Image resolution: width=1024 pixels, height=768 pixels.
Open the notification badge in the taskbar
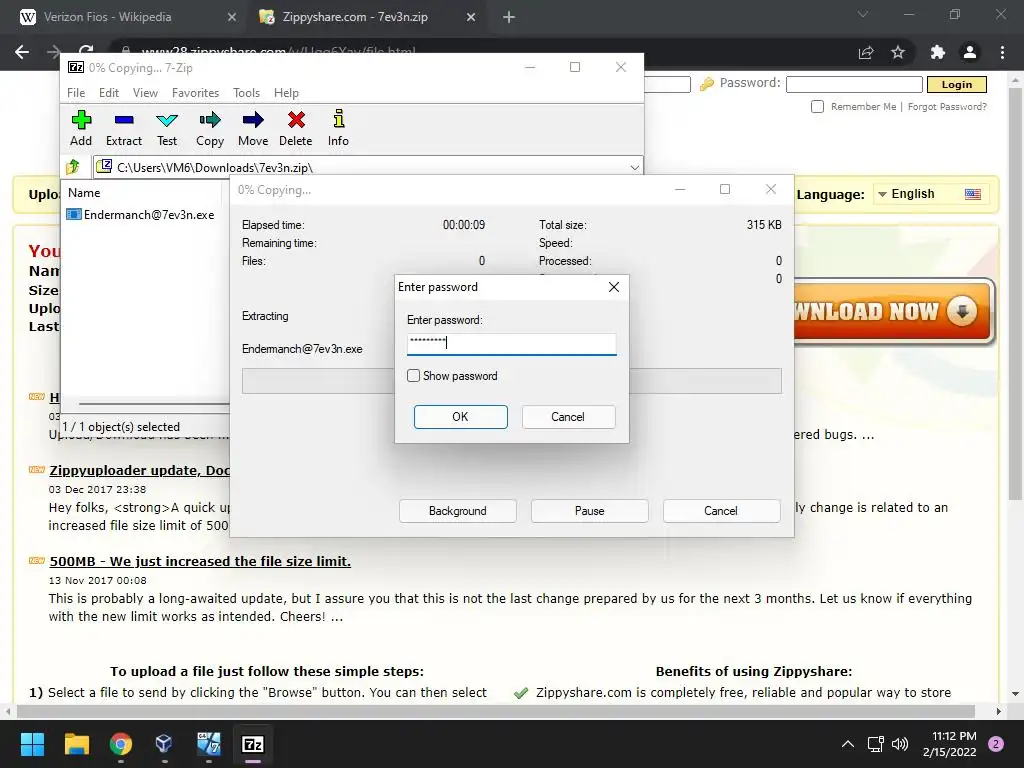(996, 744)
